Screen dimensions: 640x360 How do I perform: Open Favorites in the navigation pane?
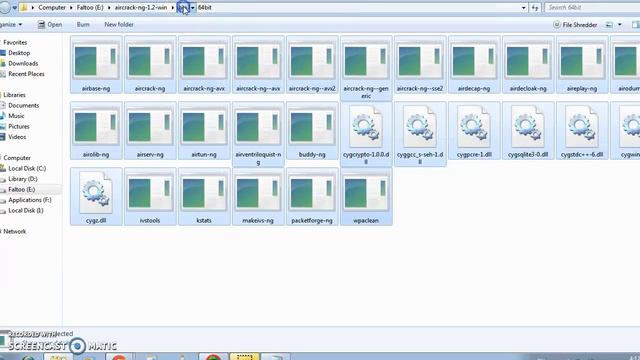[x=15, y=42]
